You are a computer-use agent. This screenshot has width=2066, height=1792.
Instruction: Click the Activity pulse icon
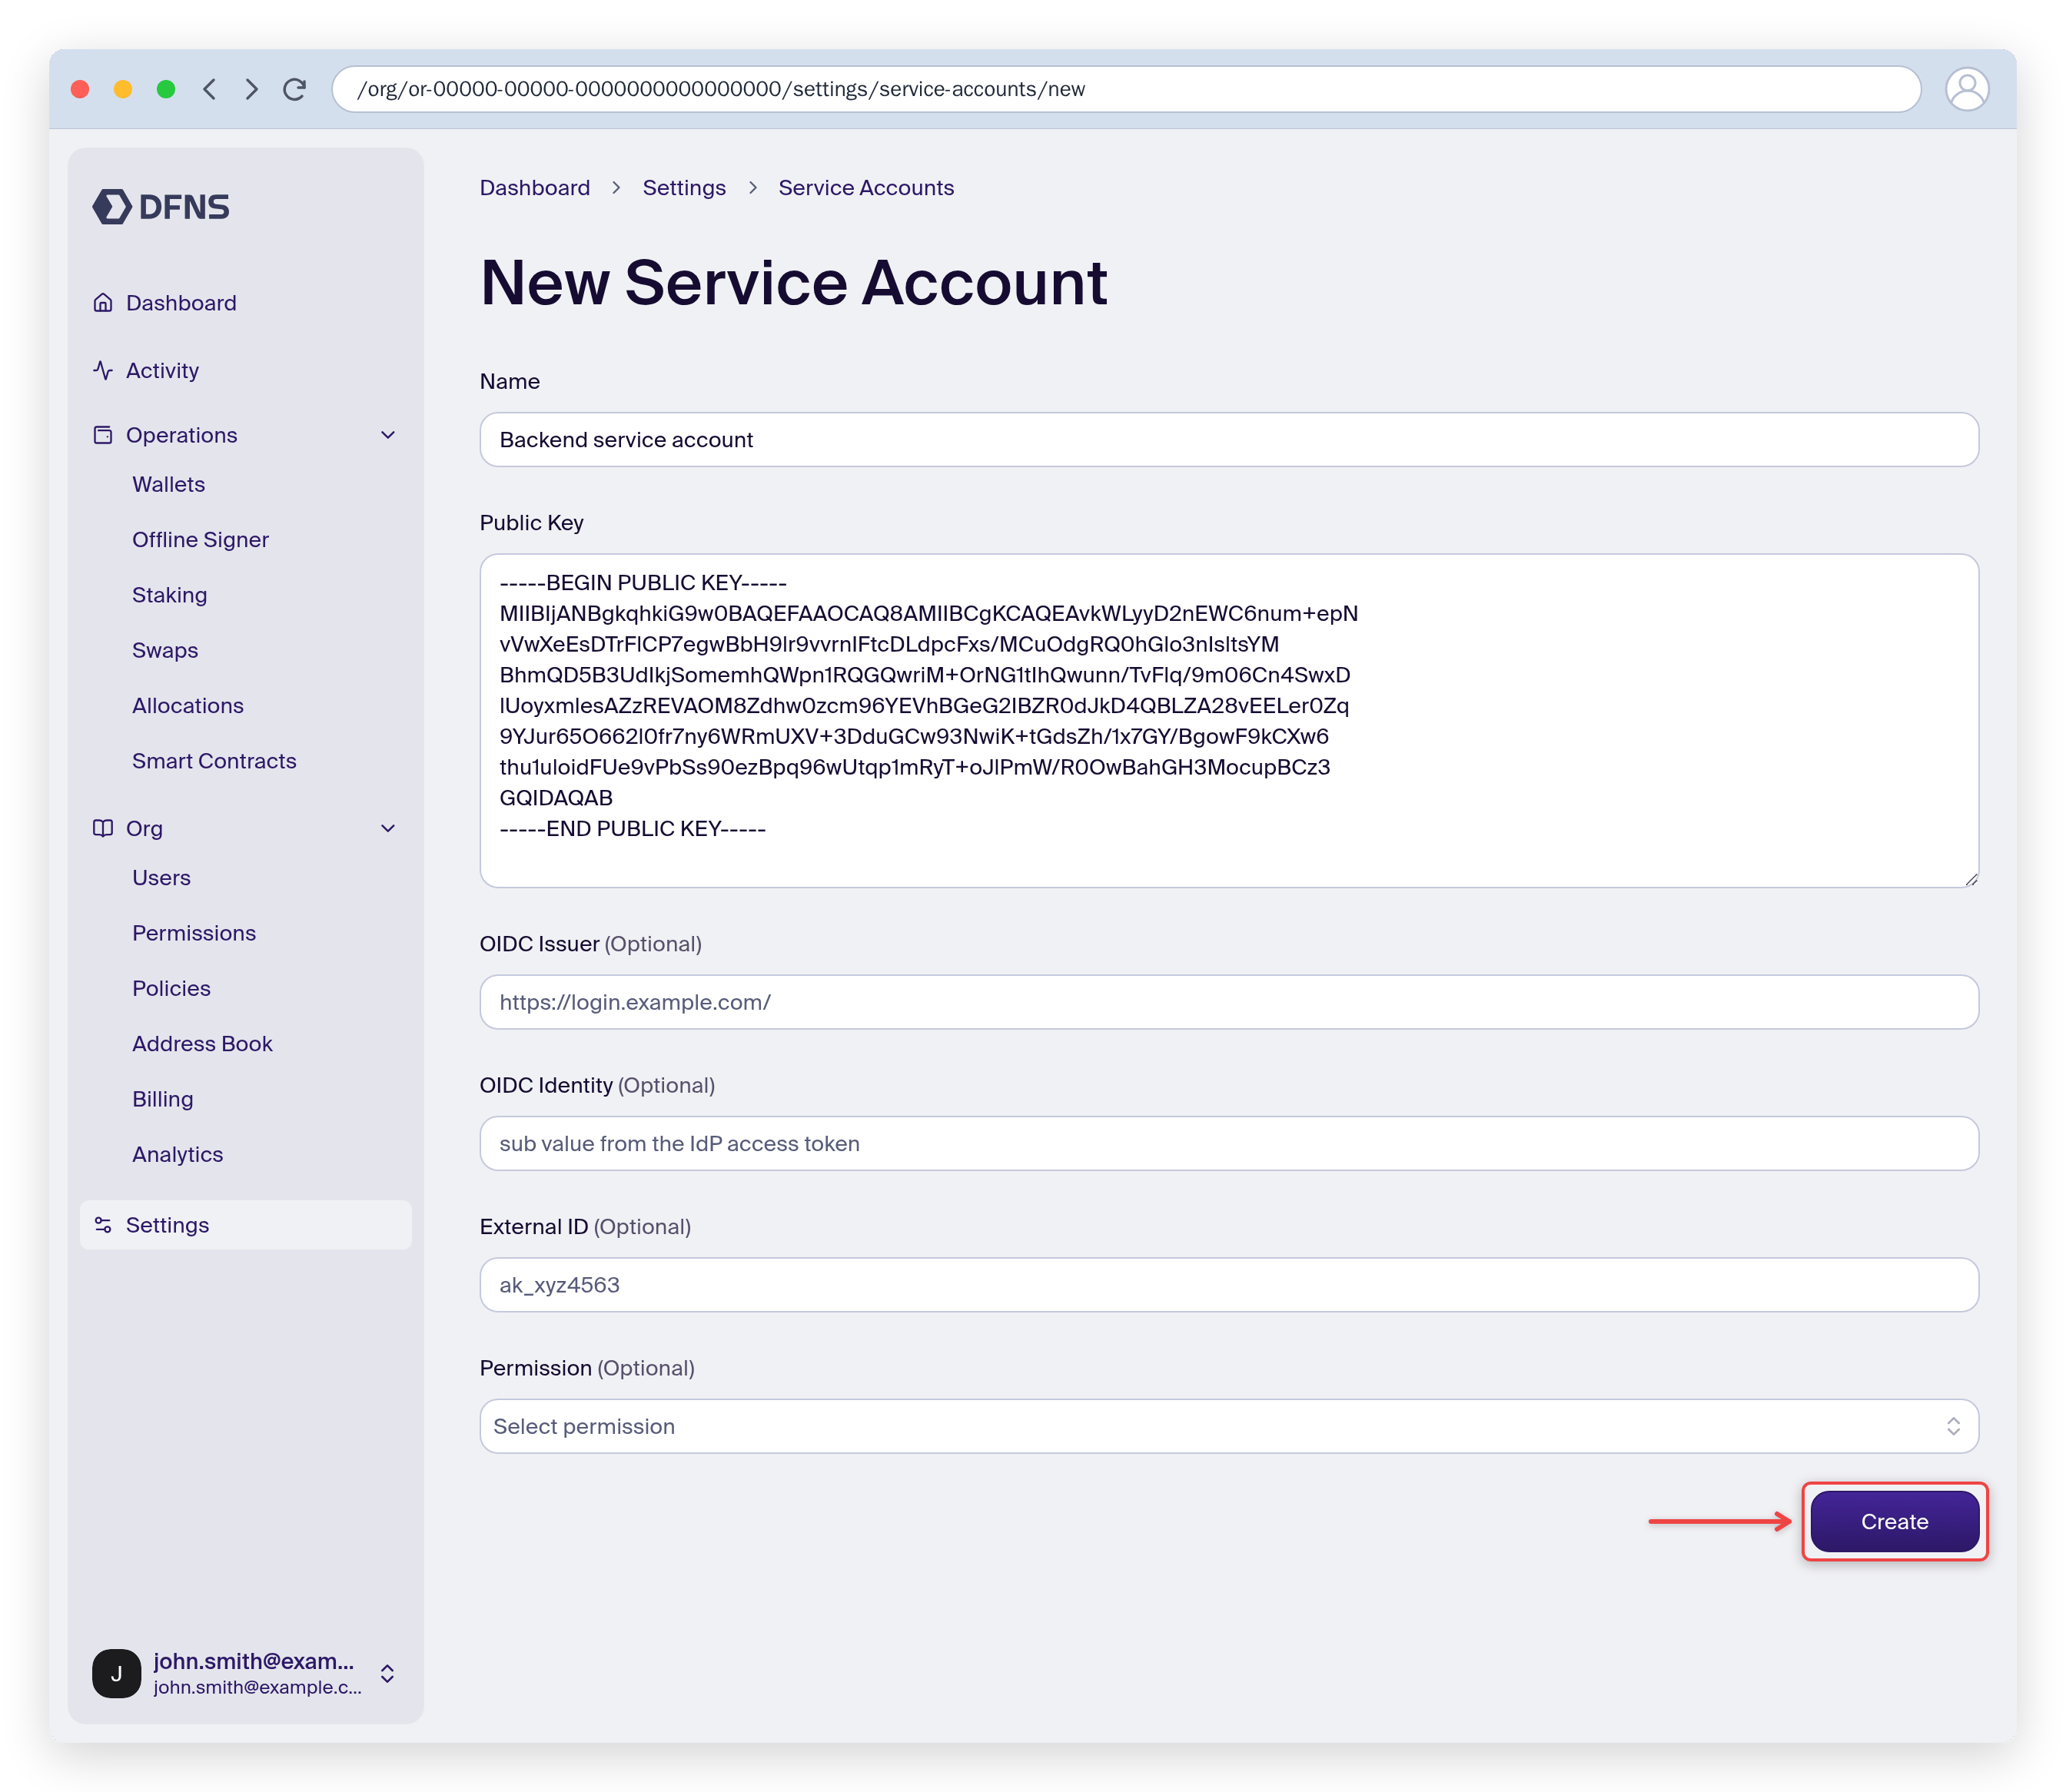tap(103, 371)
